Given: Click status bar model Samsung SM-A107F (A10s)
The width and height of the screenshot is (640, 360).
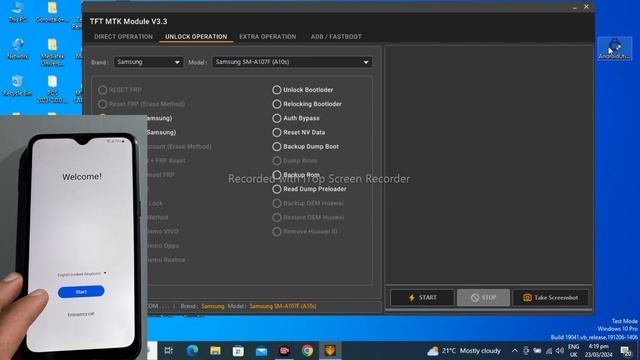Looking at the screenshot, I should pos(283,306).
